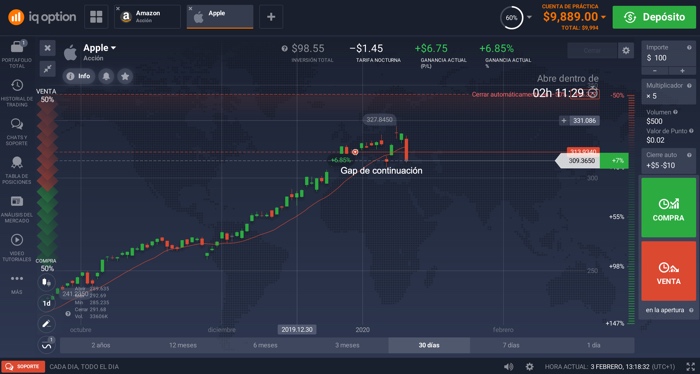The width and height of the screenshot is (700, 374).
Task: Close the Apple tab
Action: pyautogui.click(x=191, y=8)
